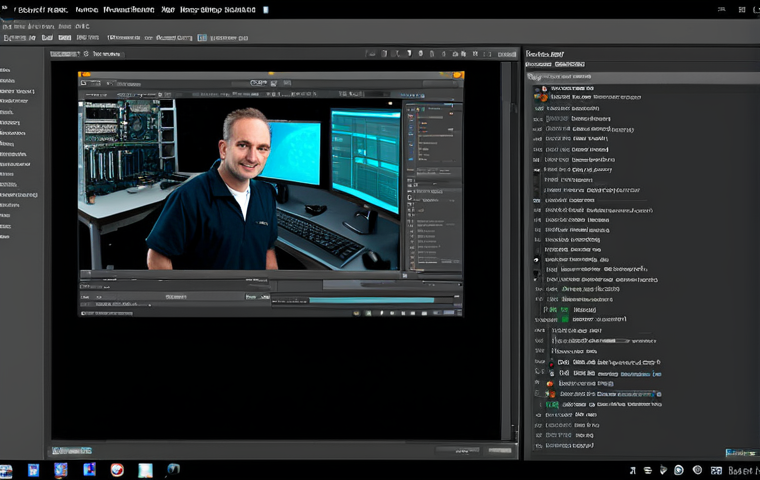Click the orange icon at preview window's top-left
This screenshot has width=760, height=480.
coord(84,75)
